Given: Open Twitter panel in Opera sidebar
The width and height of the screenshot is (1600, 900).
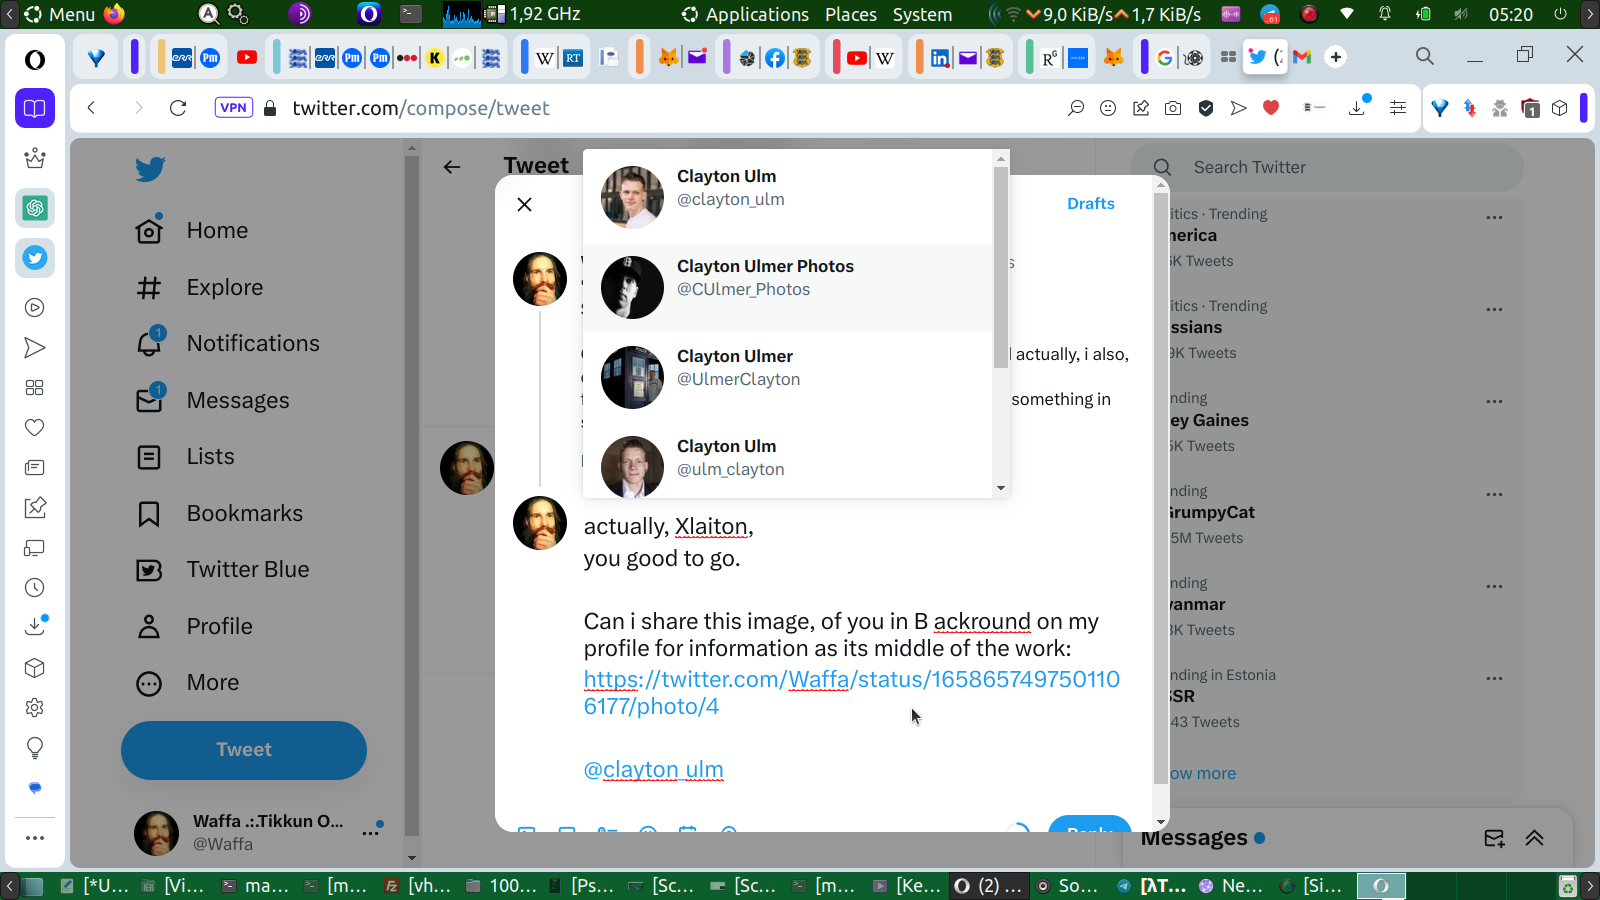Looking at the screenshot, I should 35,258.
